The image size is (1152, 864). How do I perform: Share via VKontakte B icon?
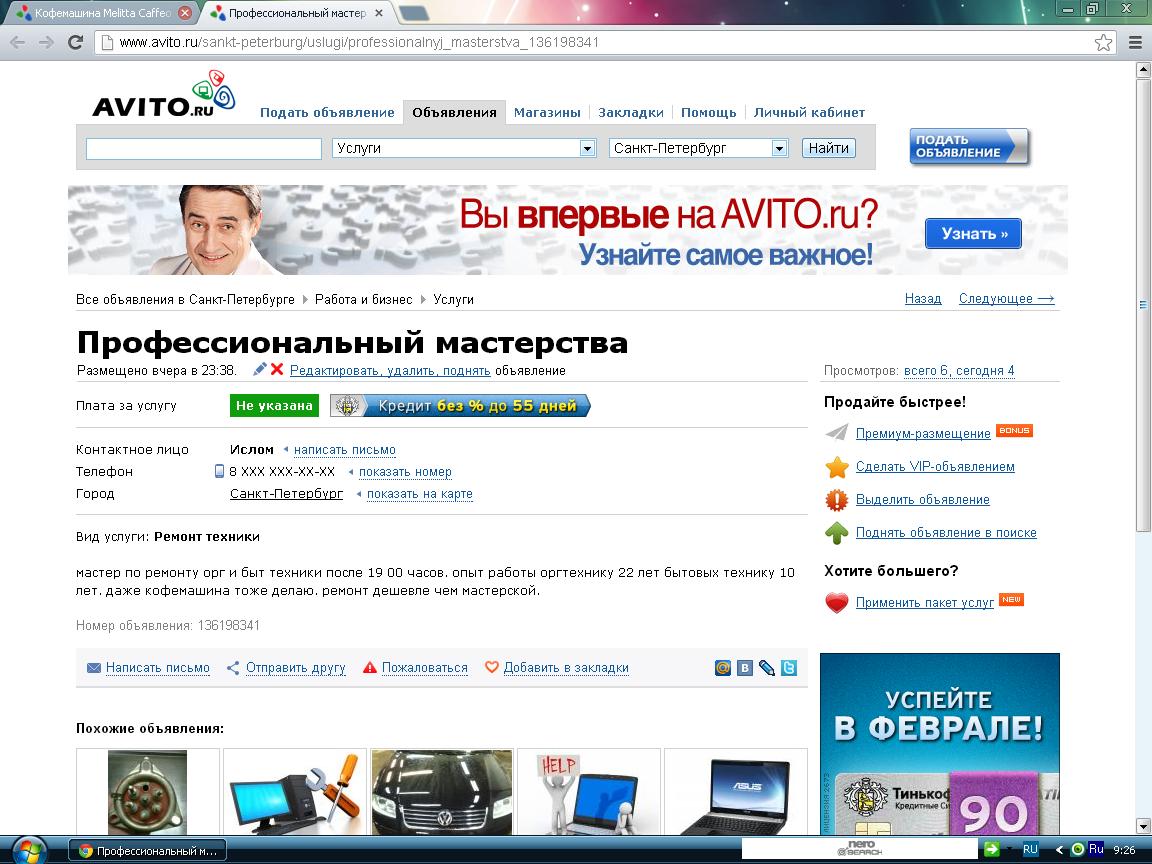pyautogui.click(x=745, y=668)
